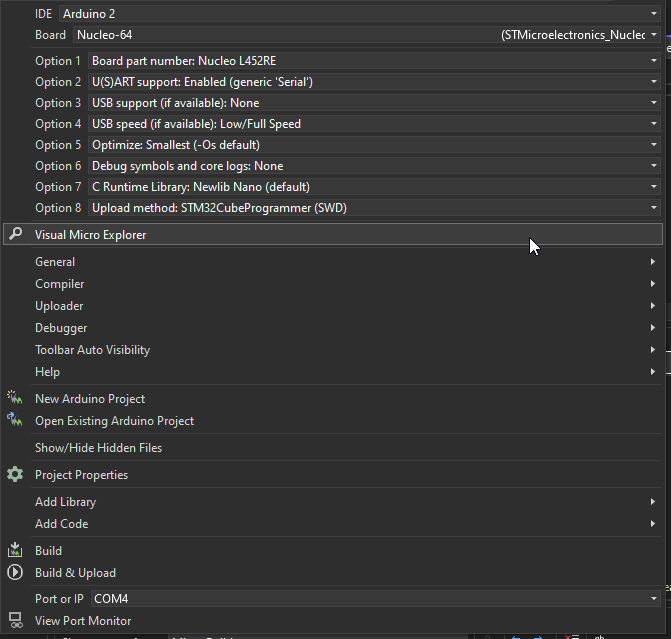Click the Debugger submenu arrow
Screen dimensions: 671x639
pos(653,328)
